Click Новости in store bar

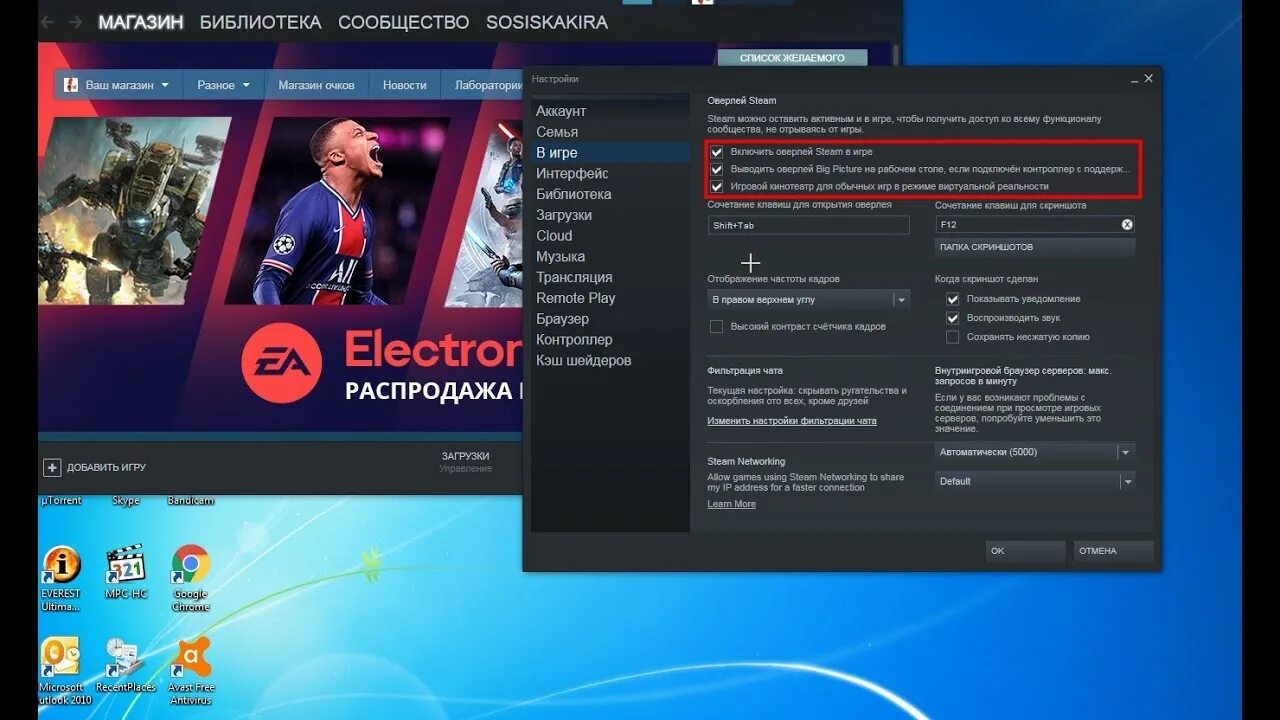pyautogui.click(x=404, y=85)
